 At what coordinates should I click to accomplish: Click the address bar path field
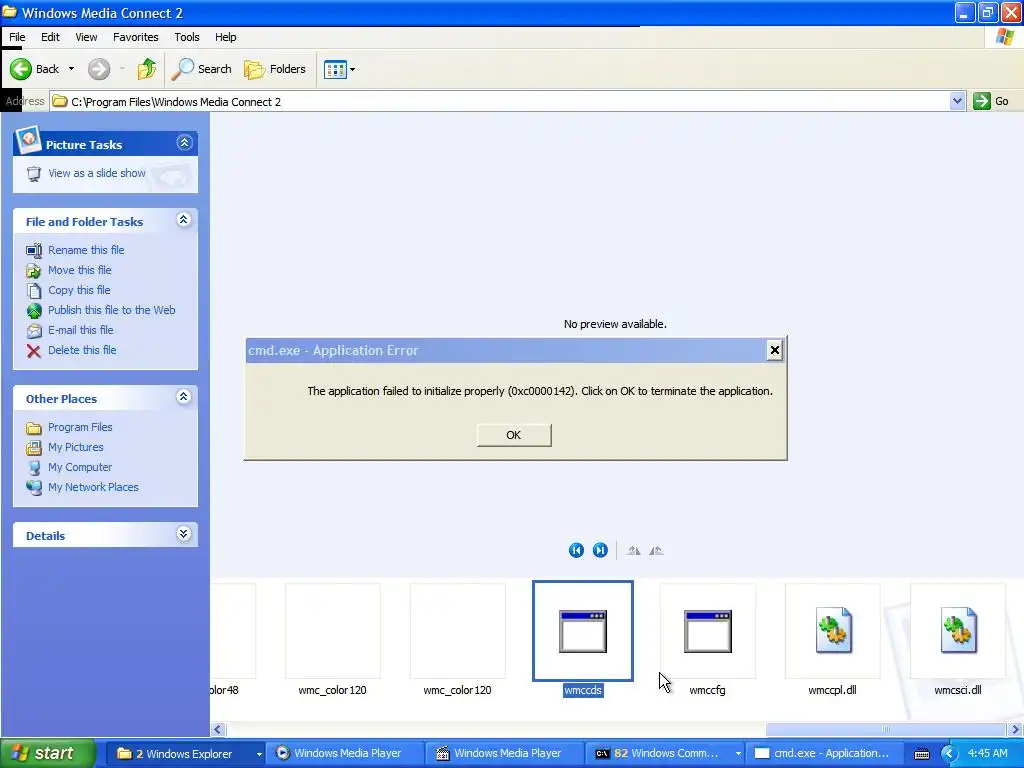pos(500,101)
